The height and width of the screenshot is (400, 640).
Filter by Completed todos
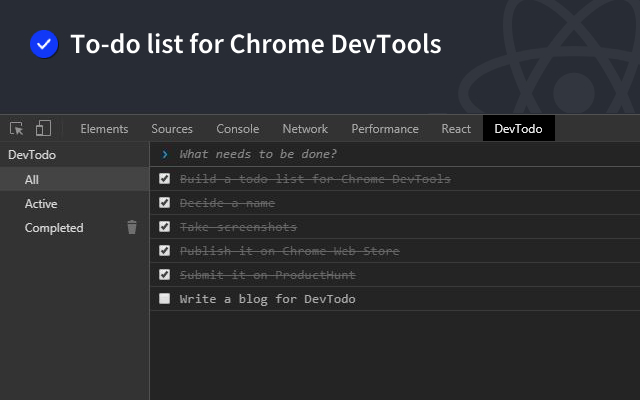pos(54,228)
